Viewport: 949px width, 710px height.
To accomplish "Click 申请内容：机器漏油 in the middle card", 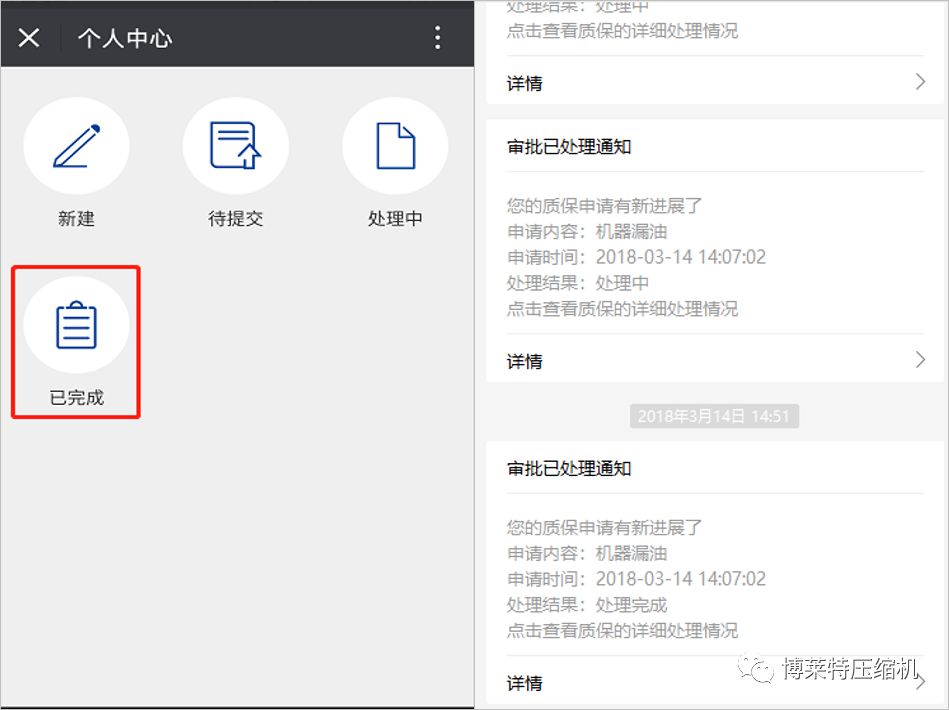I will click(x=586, y=231).
